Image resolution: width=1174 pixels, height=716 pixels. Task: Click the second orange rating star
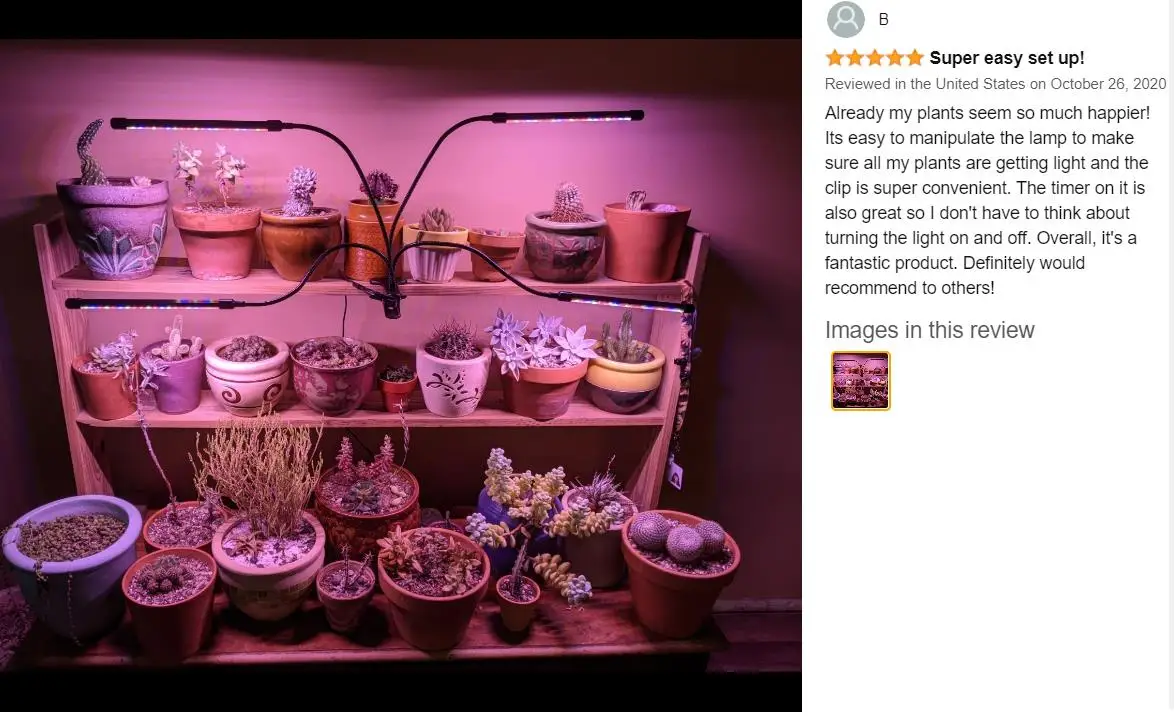[855, 58]
